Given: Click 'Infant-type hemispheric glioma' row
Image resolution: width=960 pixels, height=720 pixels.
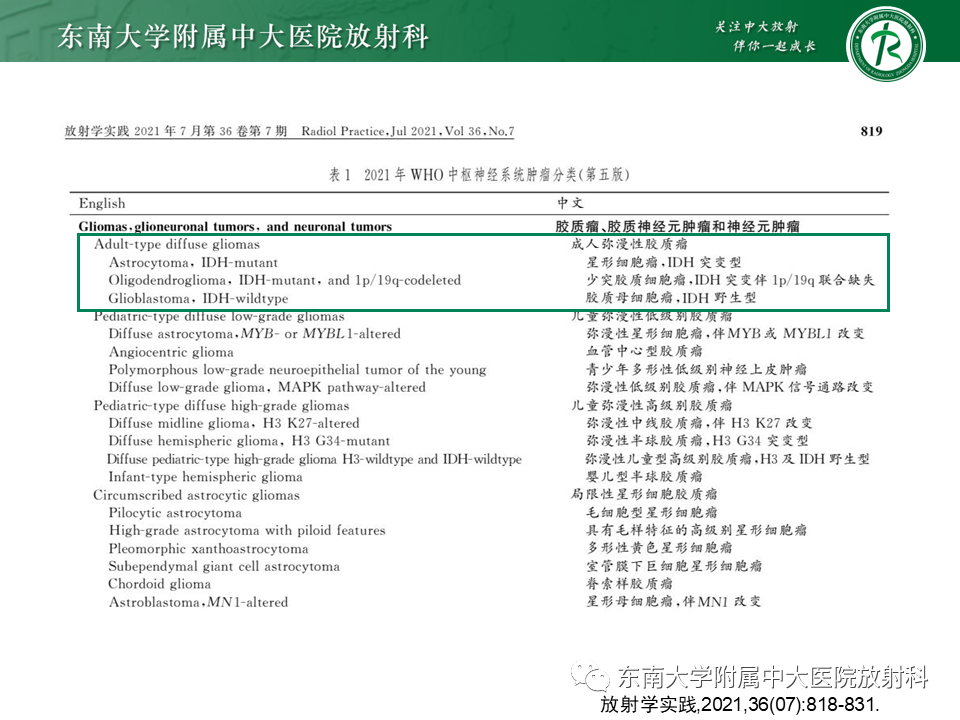Looking at the screenshot, I should [206, 477].
